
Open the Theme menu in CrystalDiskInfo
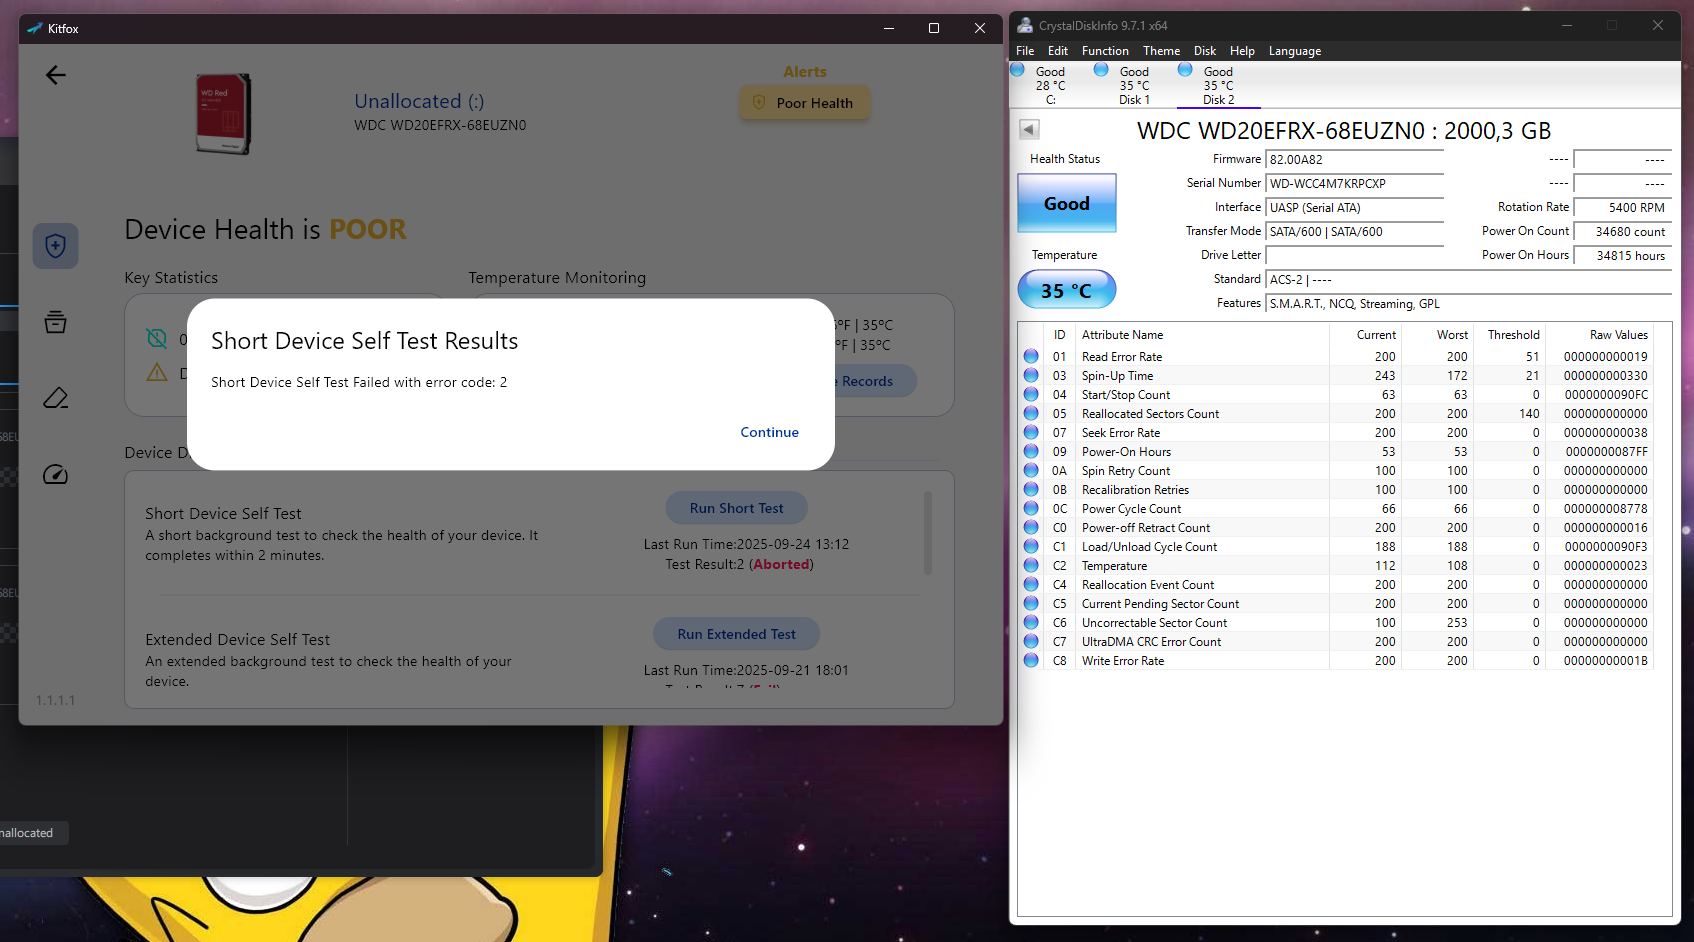click(1161, 51)
